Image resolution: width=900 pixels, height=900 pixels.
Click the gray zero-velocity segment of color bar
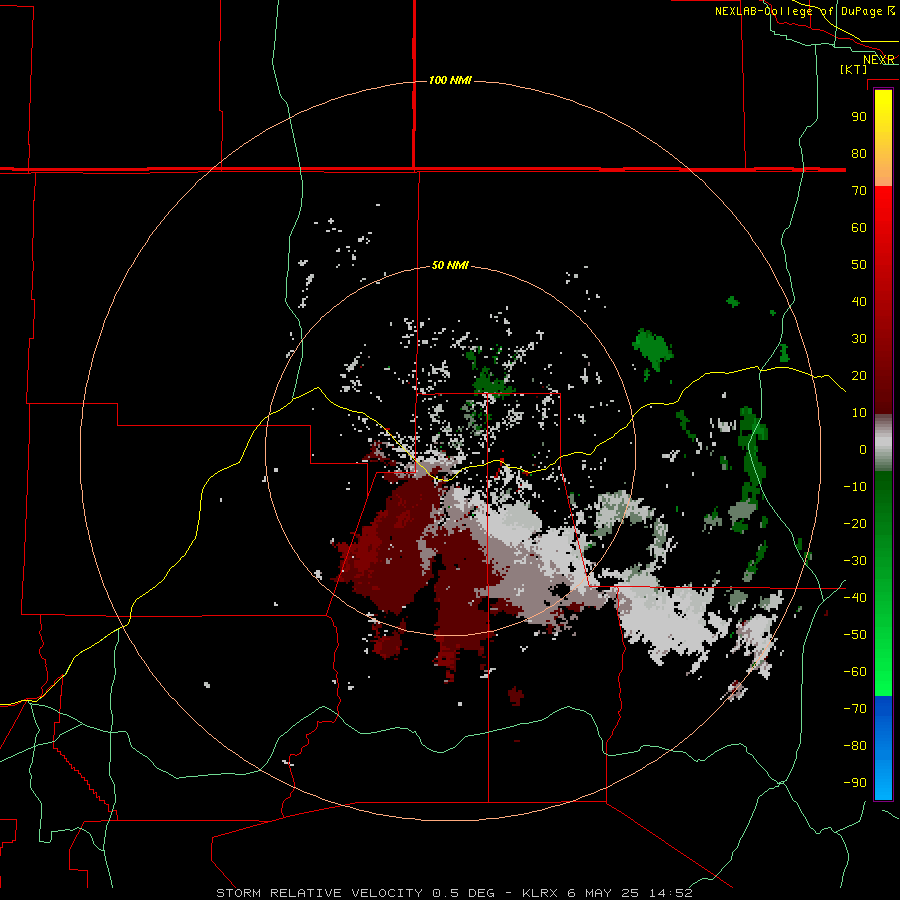(883, 443)
